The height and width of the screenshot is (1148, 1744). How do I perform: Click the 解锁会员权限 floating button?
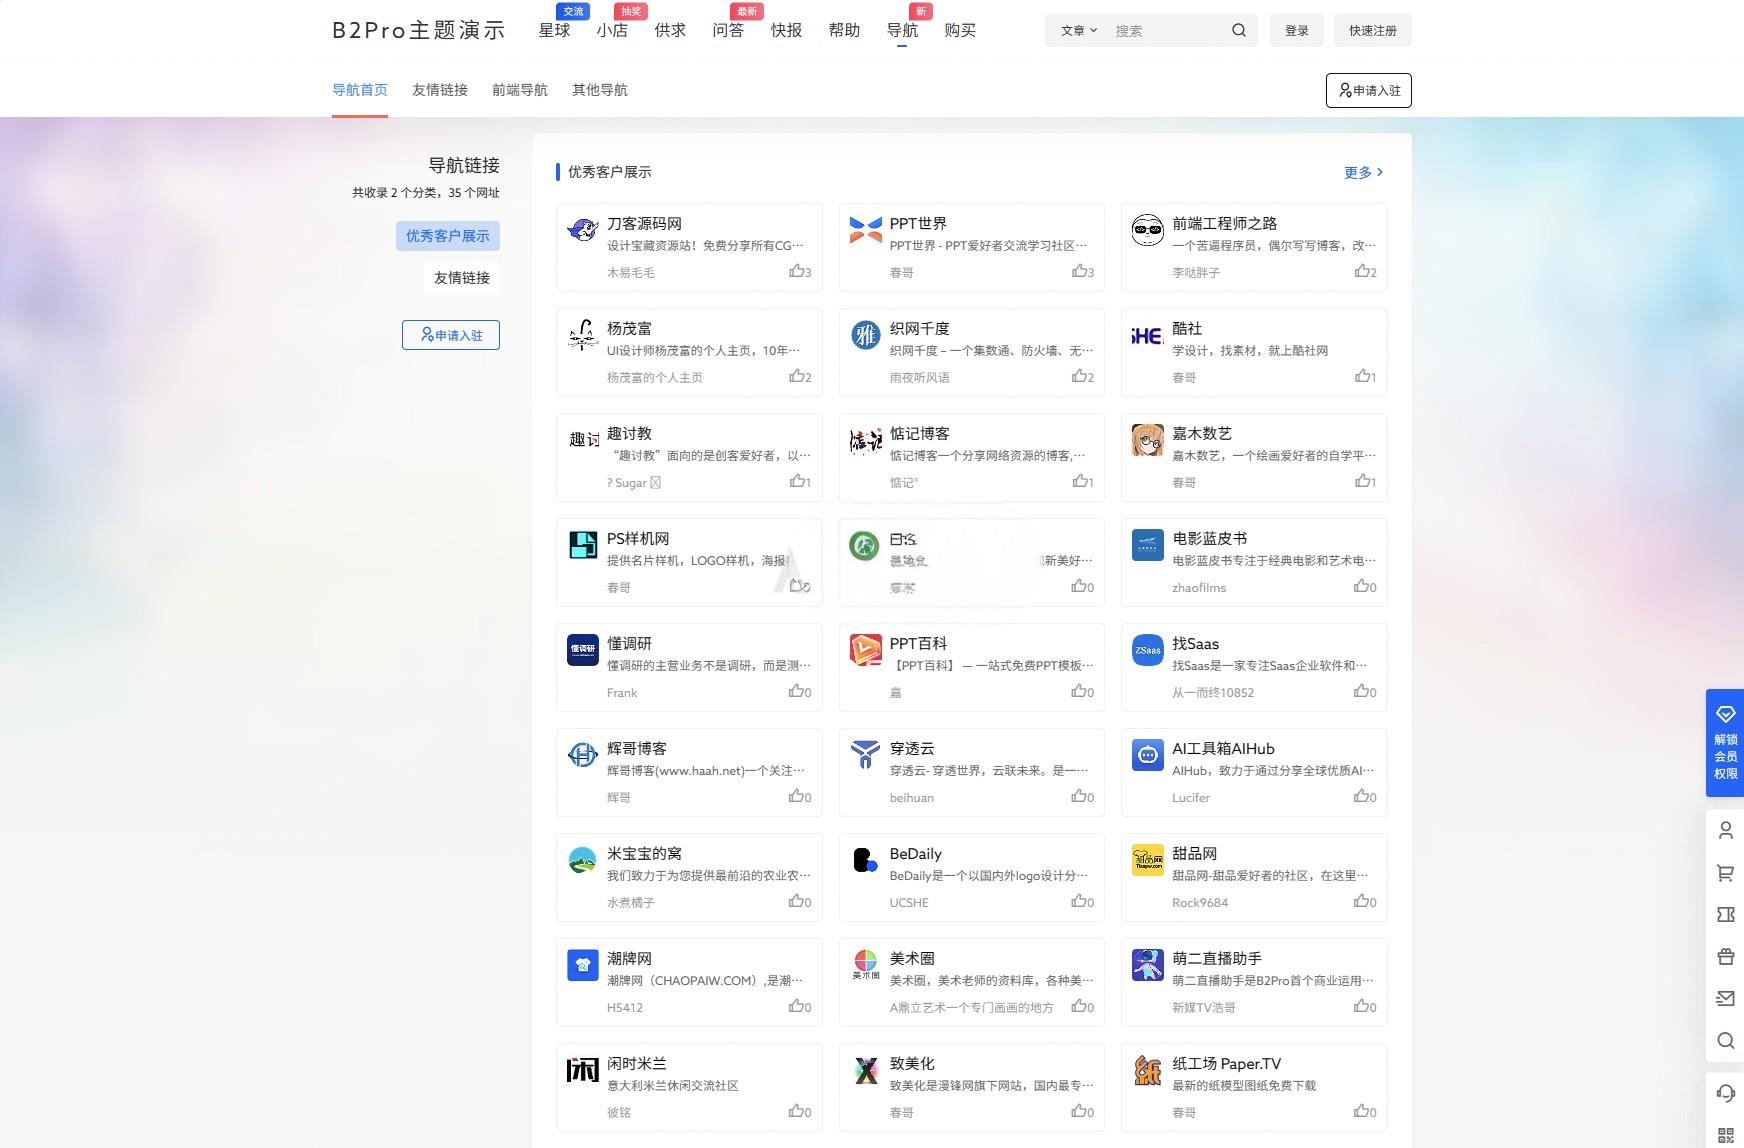coord(1725,743)
